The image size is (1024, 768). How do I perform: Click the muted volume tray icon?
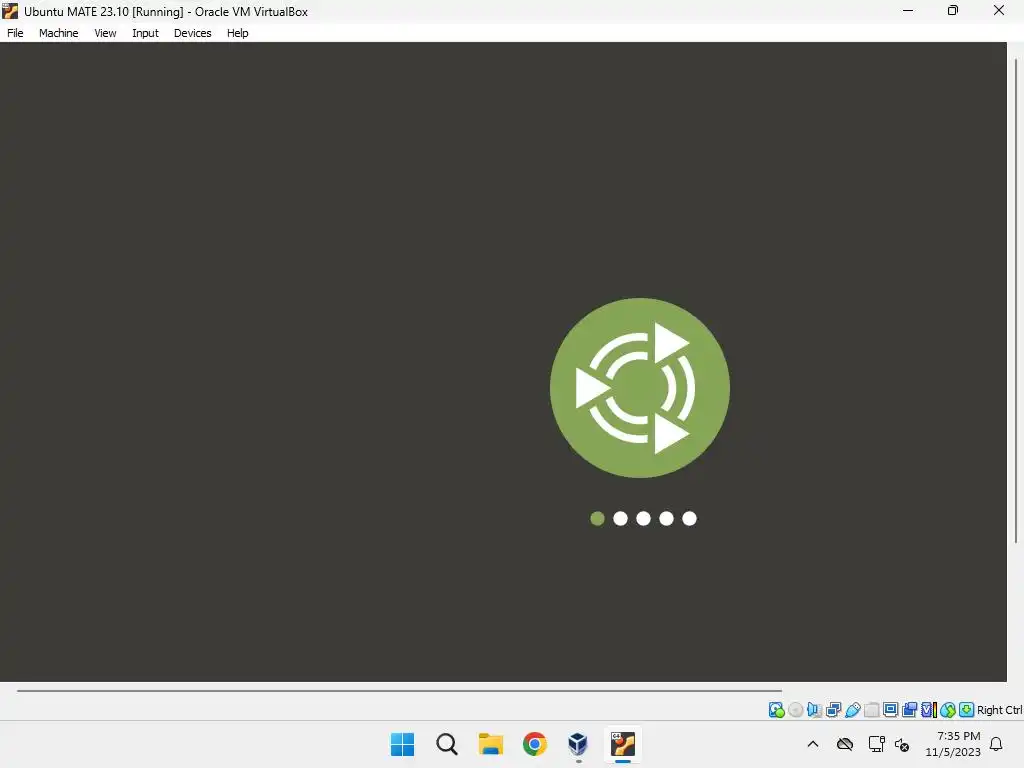pos(903,744)
